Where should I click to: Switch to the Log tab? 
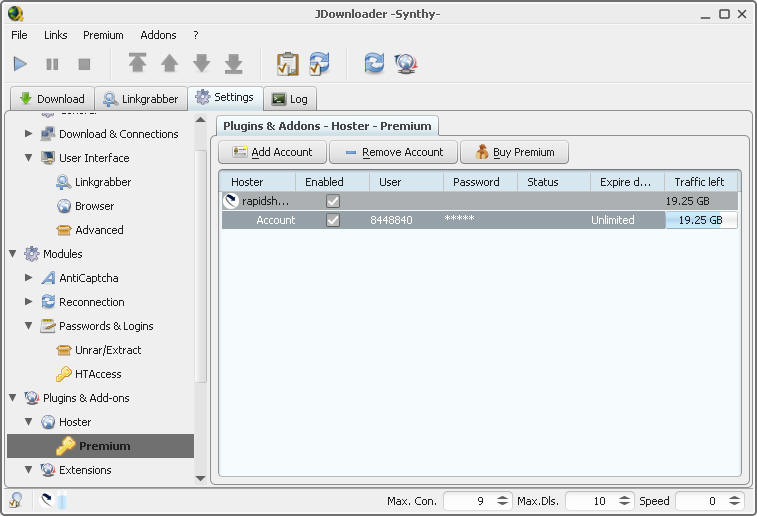coord(290,99)
